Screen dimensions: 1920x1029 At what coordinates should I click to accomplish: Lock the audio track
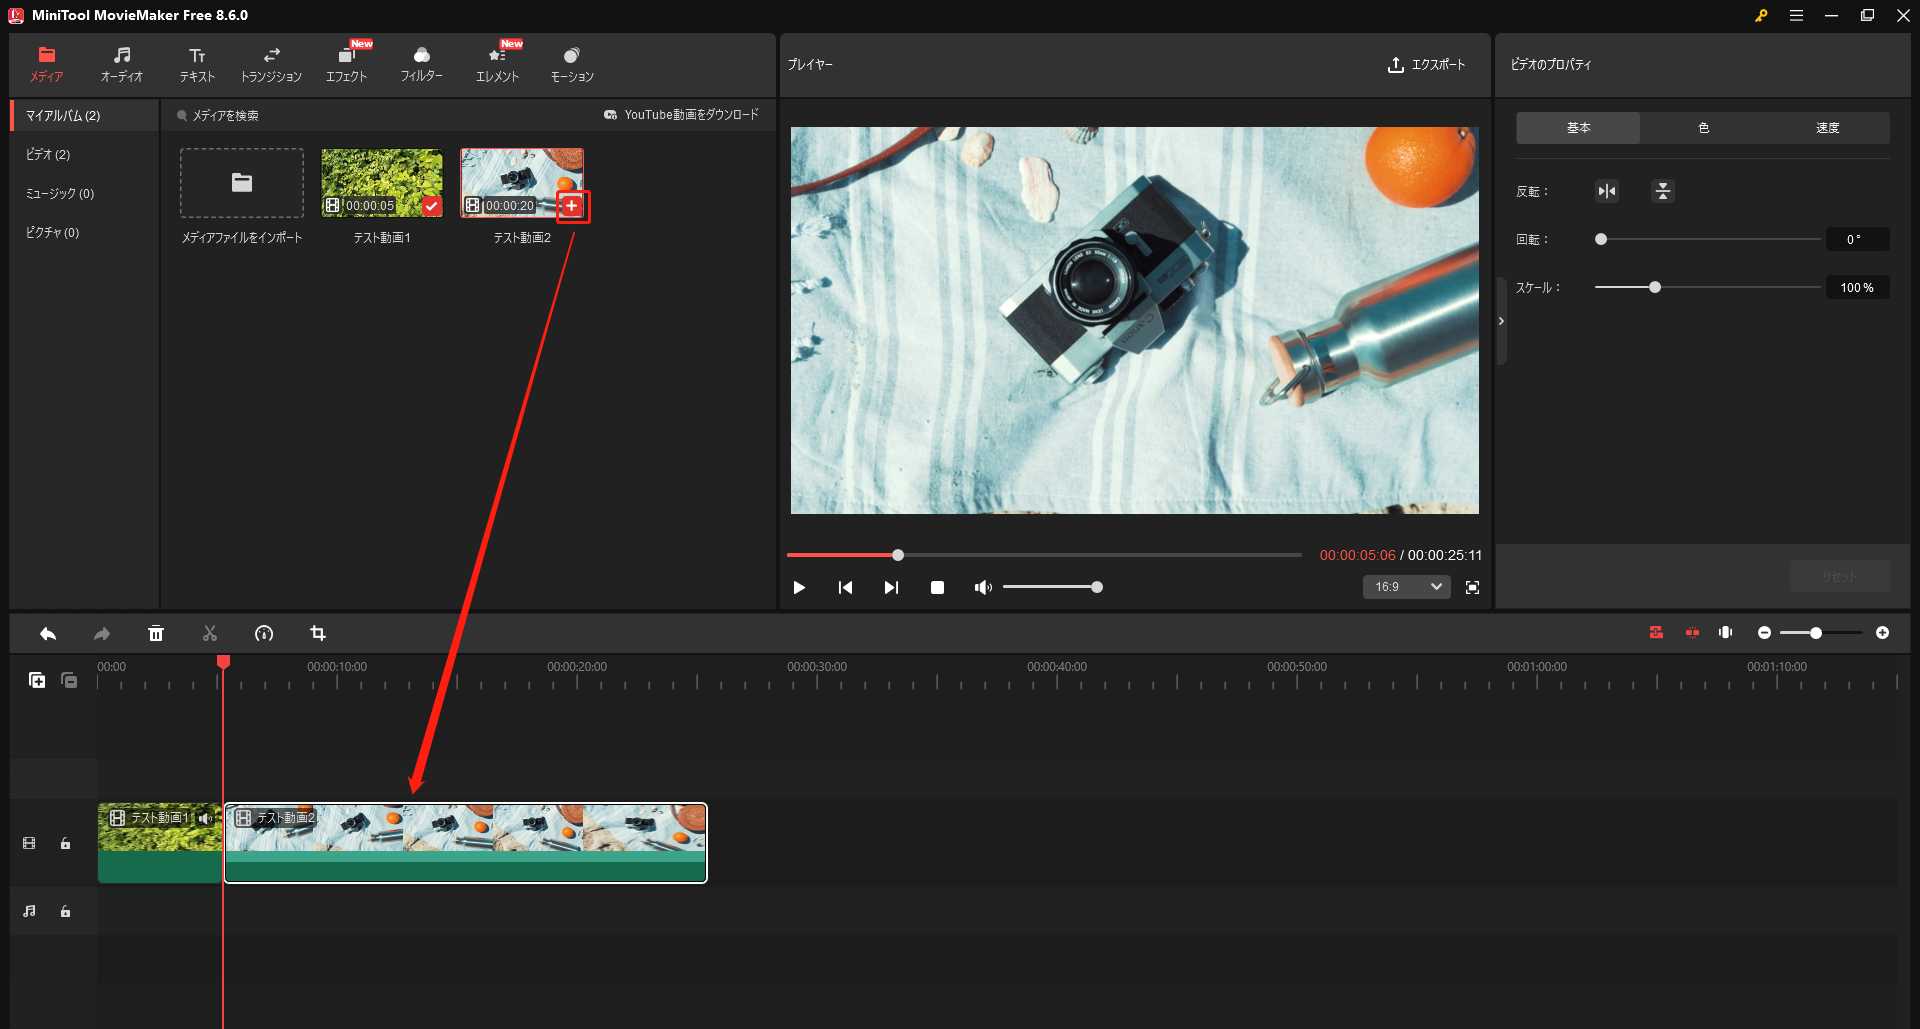(x=65, y=911)
